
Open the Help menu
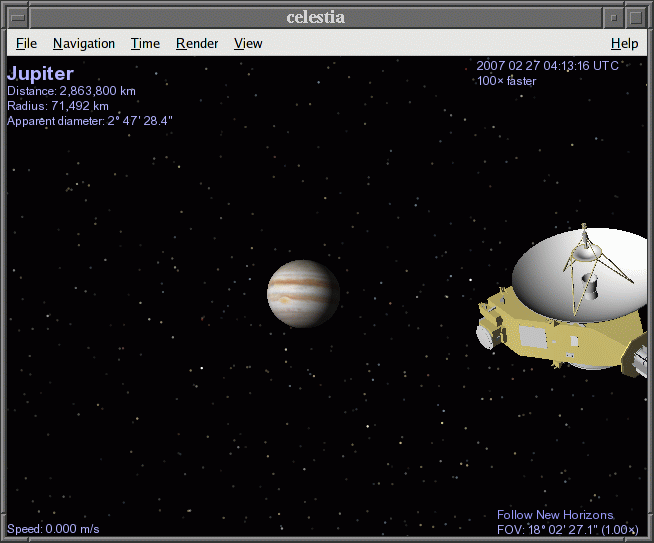pos(624,43)
